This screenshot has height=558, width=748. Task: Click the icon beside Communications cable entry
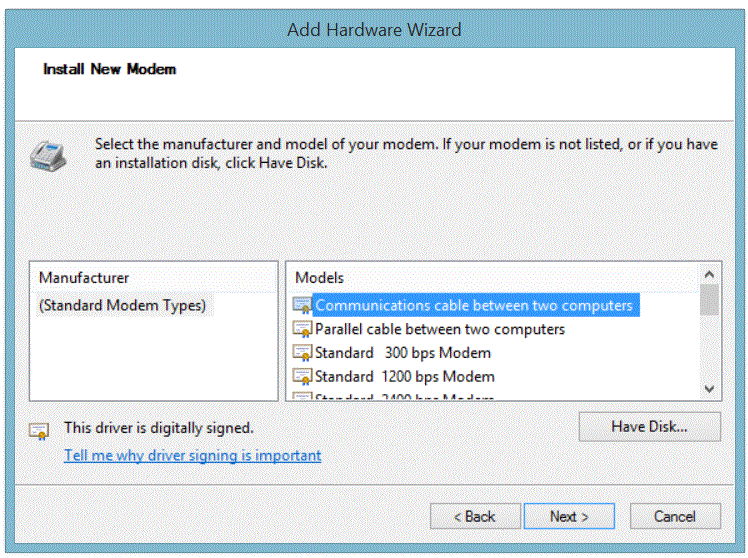click(x=302, y=305)
